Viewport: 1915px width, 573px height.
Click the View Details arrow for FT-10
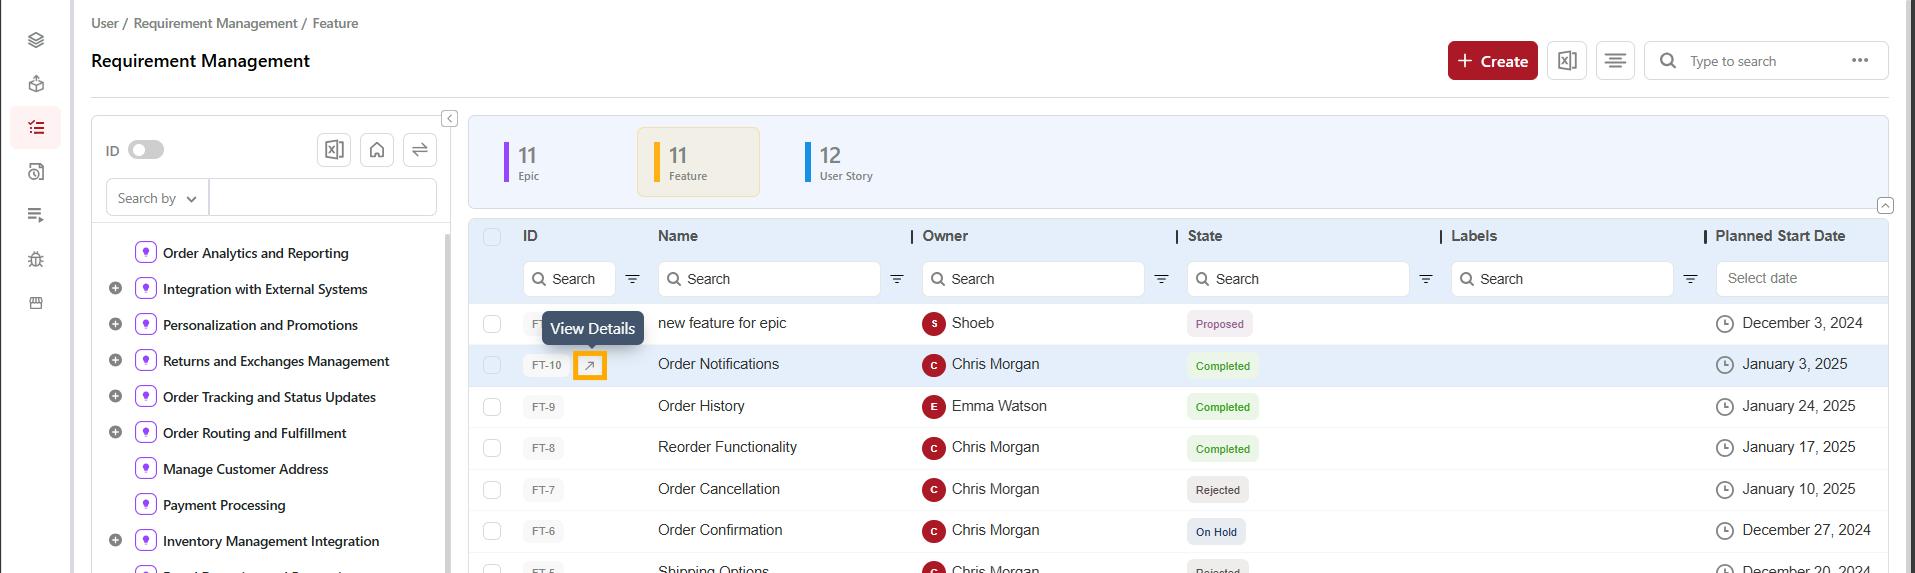pyautogui.click(x=589, y=366)
